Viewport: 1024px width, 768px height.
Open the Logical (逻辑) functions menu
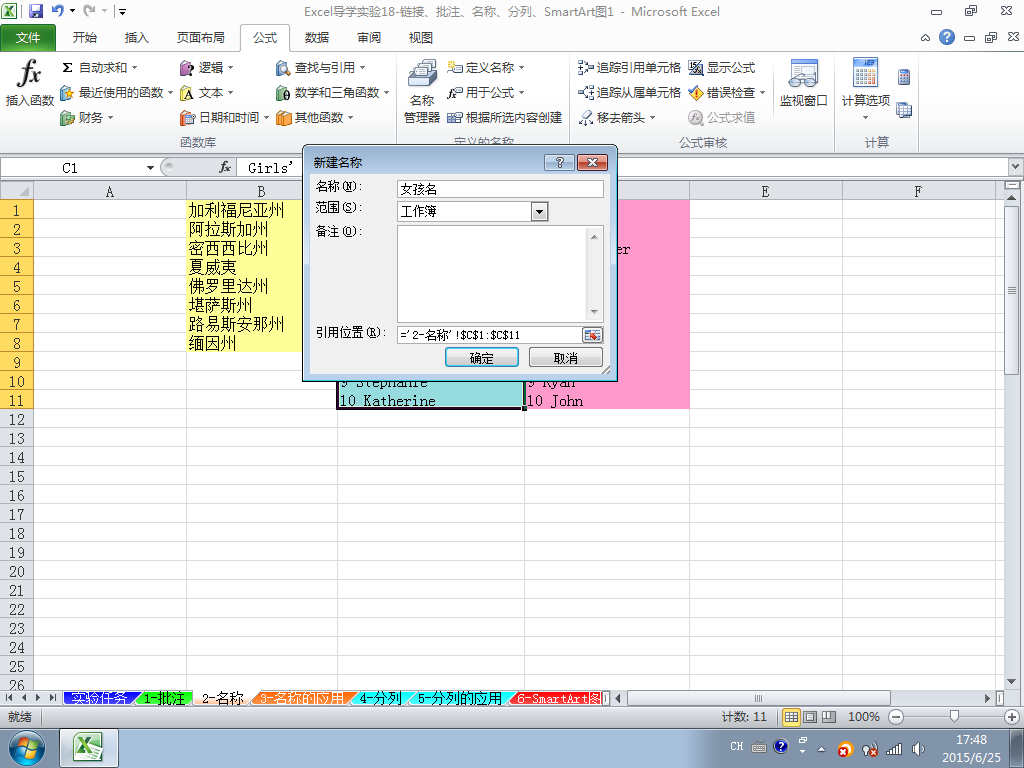[206, 67]
